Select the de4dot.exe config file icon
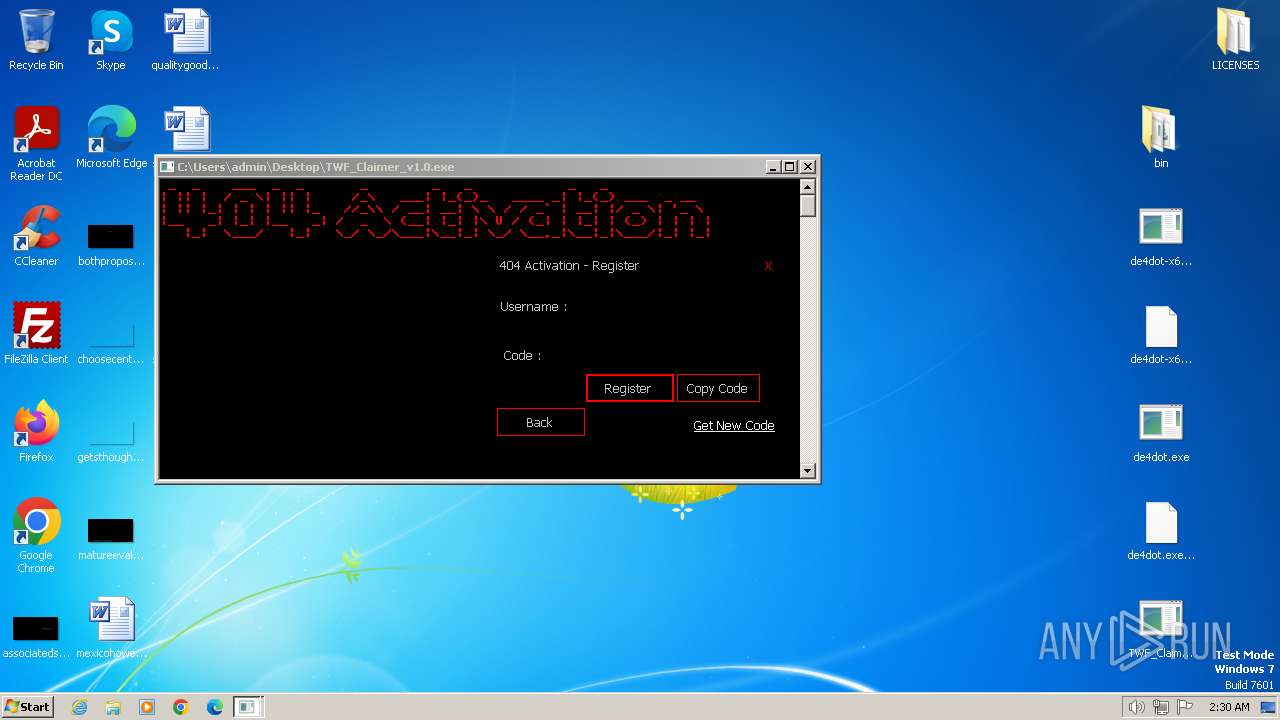The image size is (1280, 720). [1161, 530]
